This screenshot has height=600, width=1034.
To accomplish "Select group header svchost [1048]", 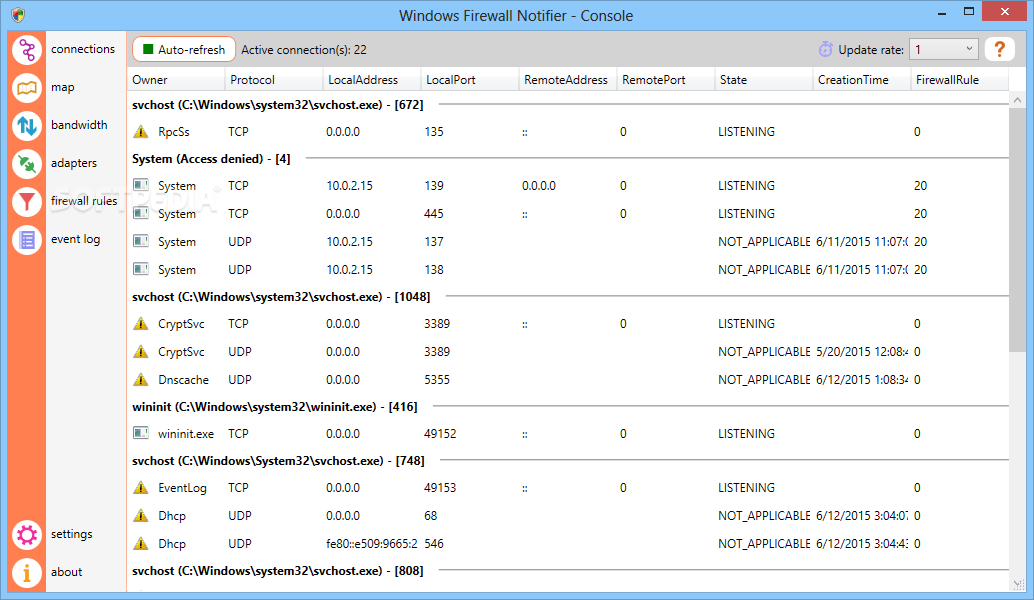I will pyautogui.click(x=281, y=297).
